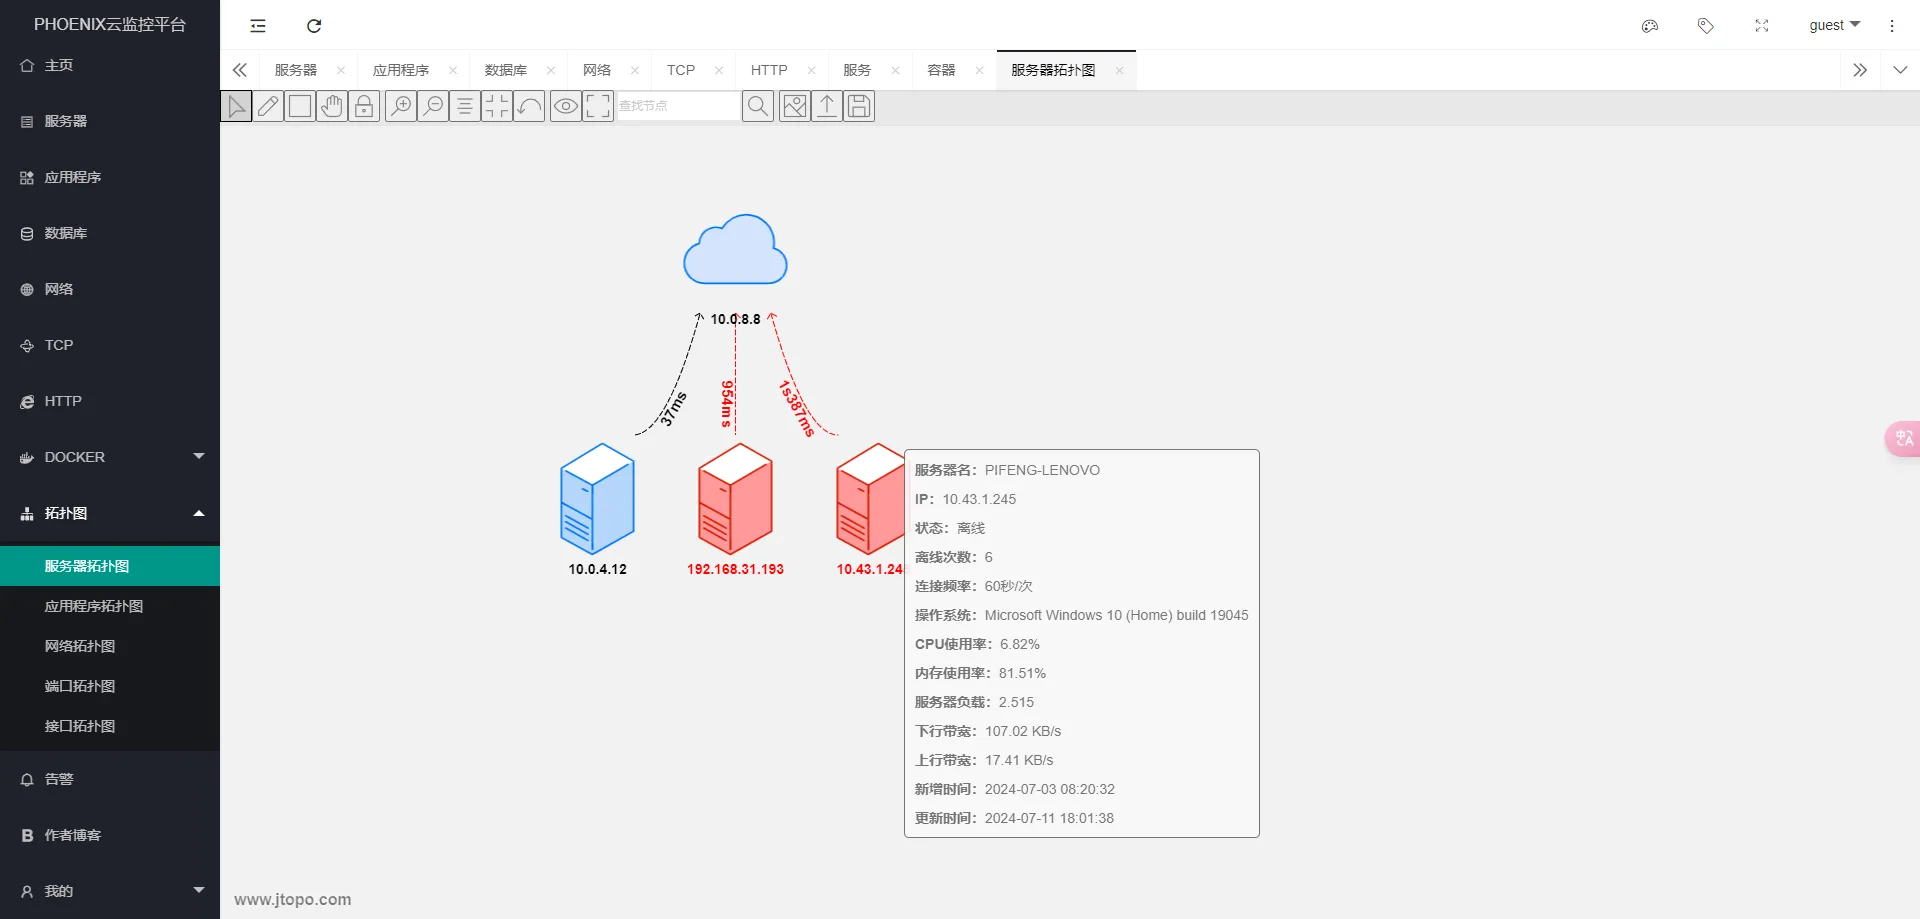The height and width of the screenshot is (919, 1920).
Task: Switch to the 容器 tab
Action: tap(941, 70)
